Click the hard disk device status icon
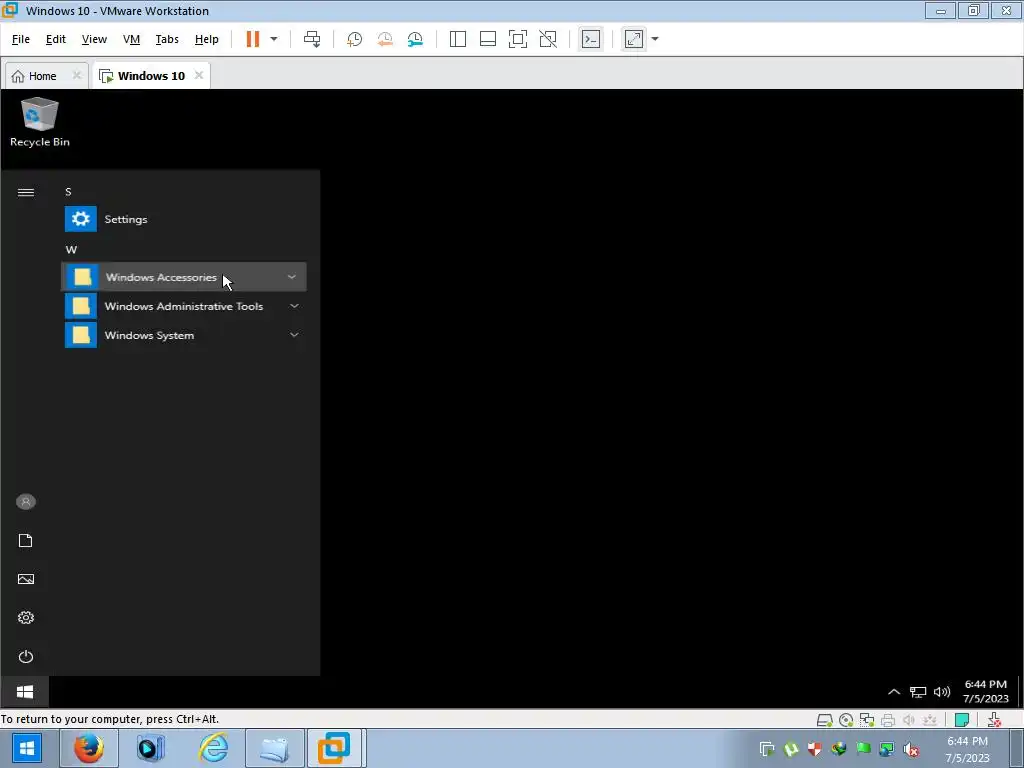This screenshot has width=1024, height=768. click(x=825, y=720)
